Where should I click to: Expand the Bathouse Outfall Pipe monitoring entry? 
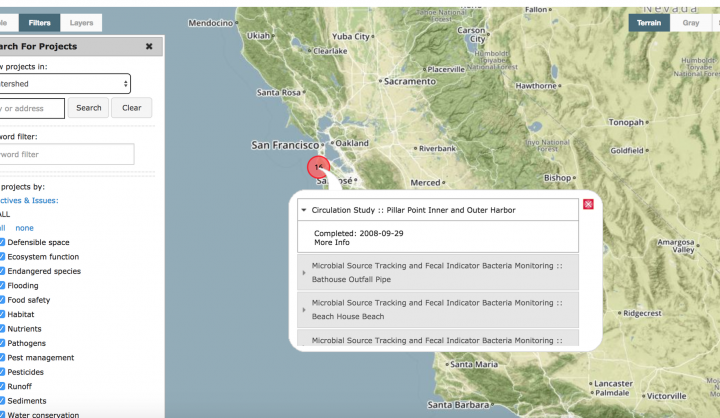click(438, 272)
